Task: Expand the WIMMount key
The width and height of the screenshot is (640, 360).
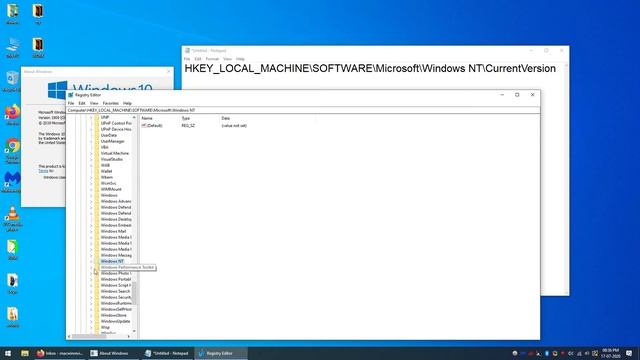Action: pos(91,189)
